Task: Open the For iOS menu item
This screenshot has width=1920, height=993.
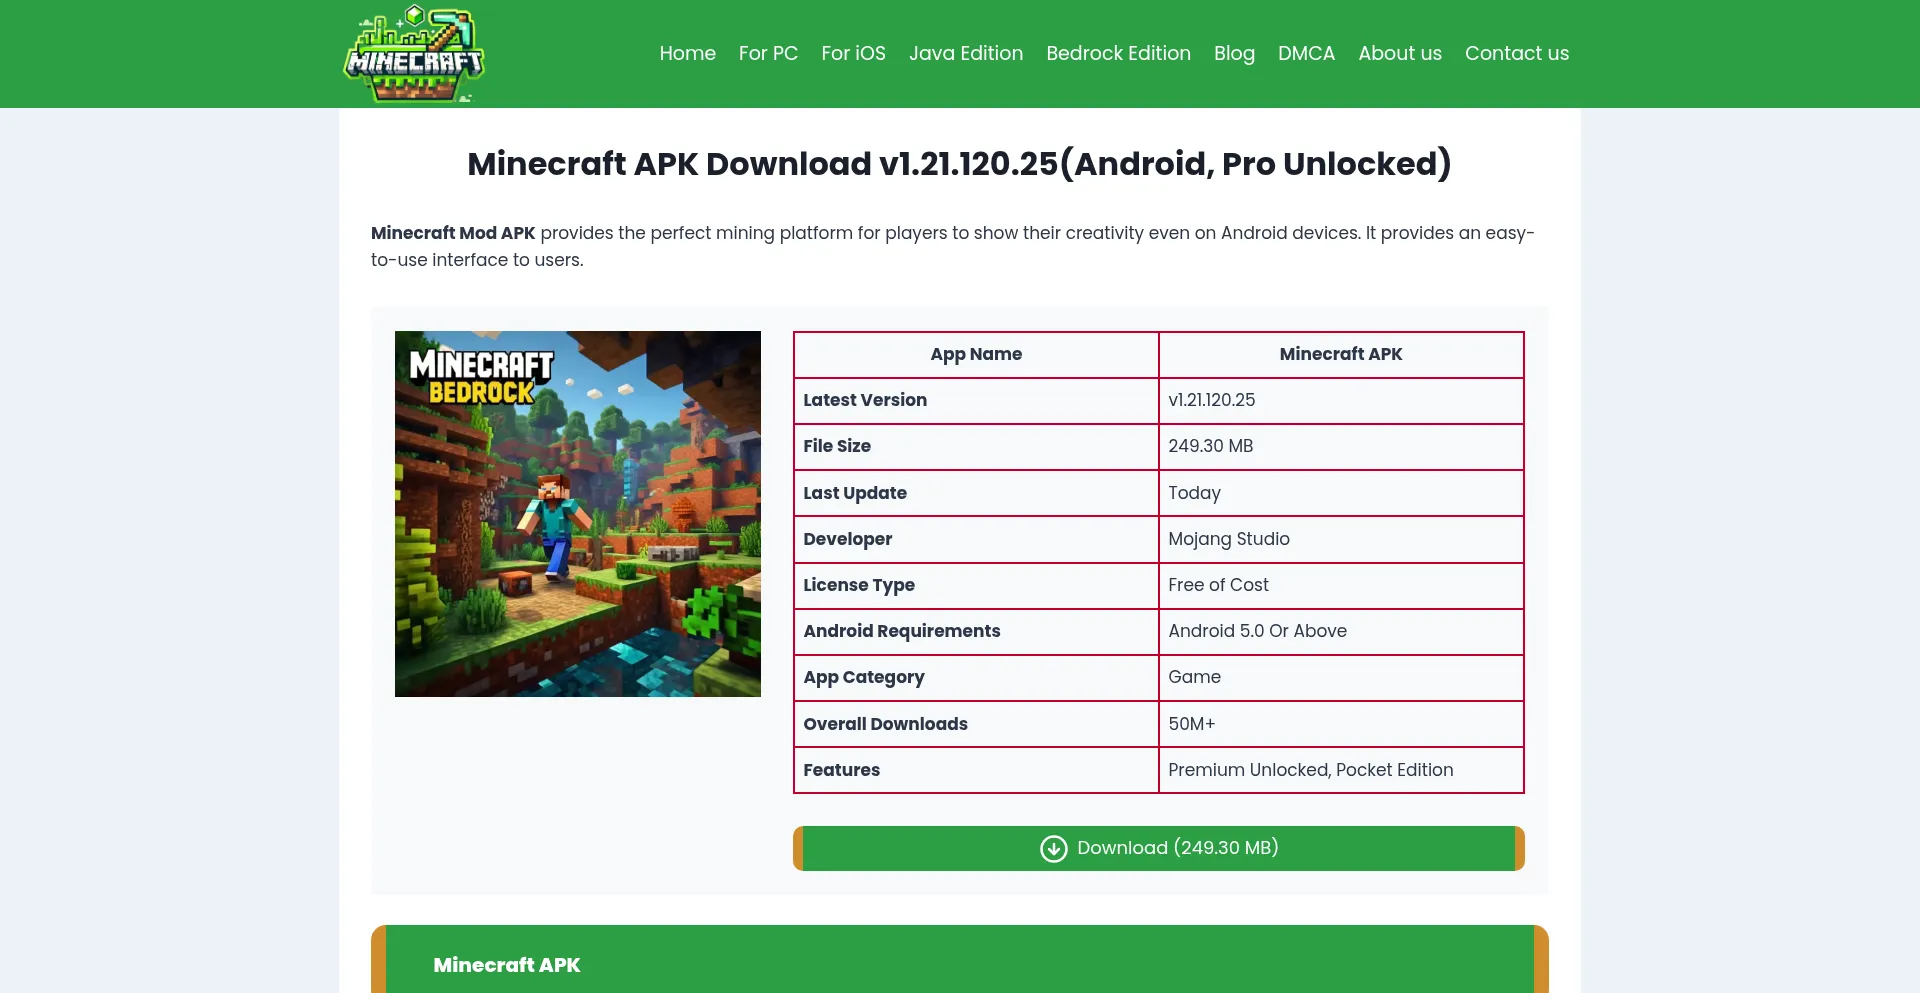Action: tap(853, 54)
